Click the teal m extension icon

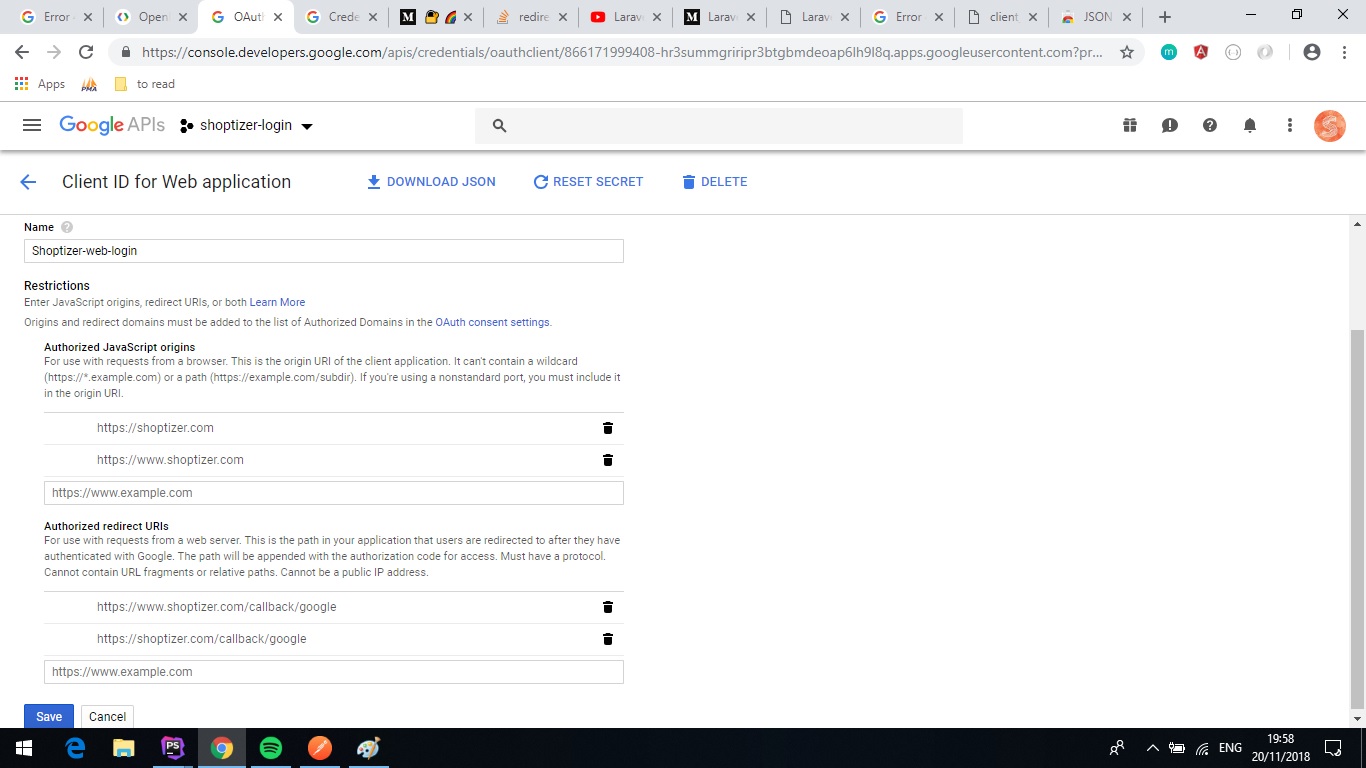click(x=1169, y=52)
